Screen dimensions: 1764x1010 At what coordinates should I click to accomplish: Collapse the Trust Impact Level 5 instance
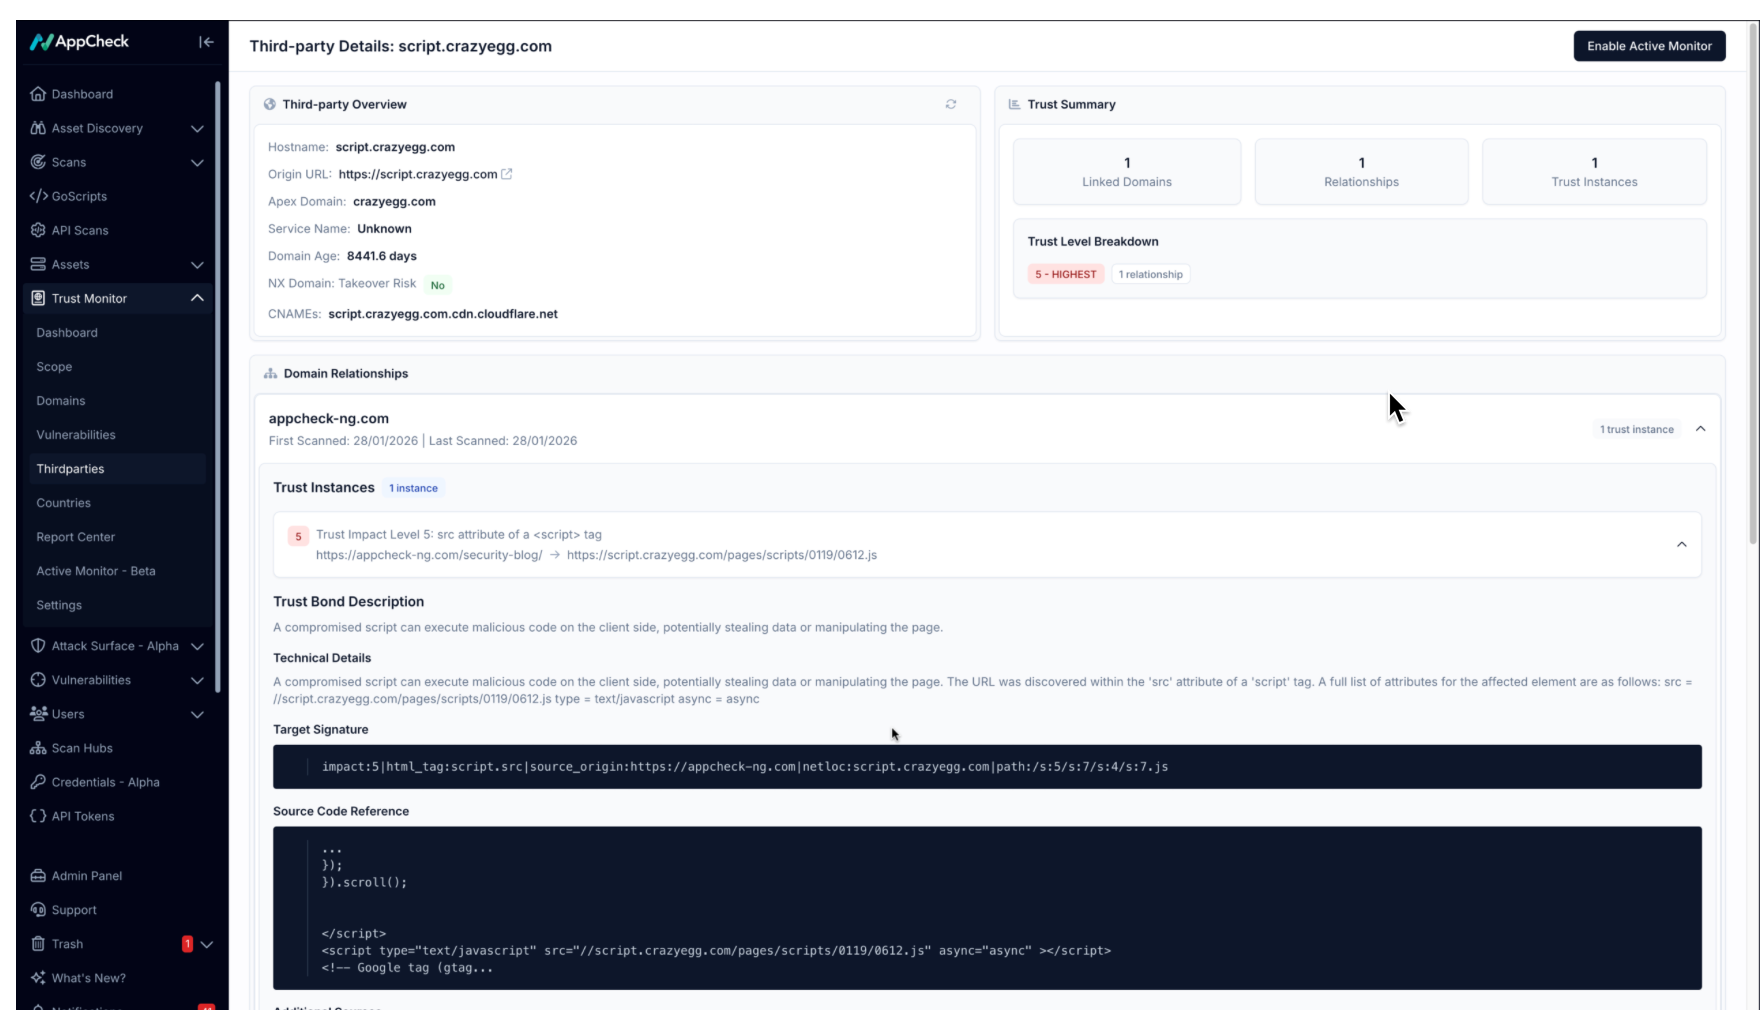pos(1681,545)
